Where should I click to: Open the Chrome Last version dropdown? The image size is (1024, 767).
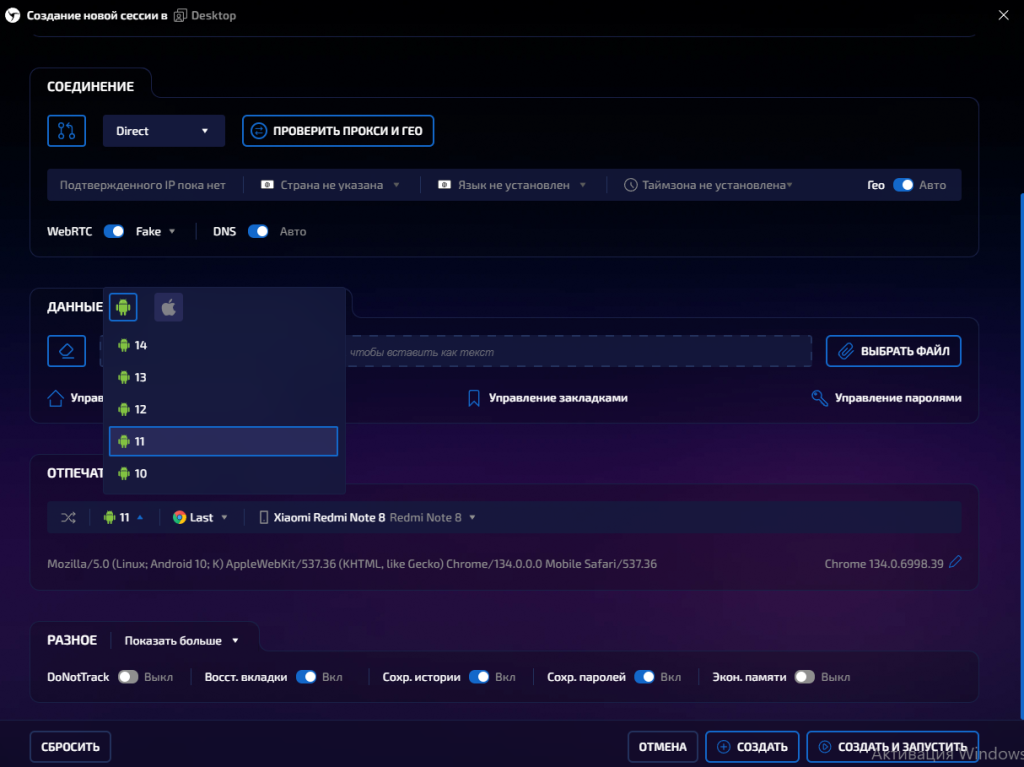click(x=200, y=517)
